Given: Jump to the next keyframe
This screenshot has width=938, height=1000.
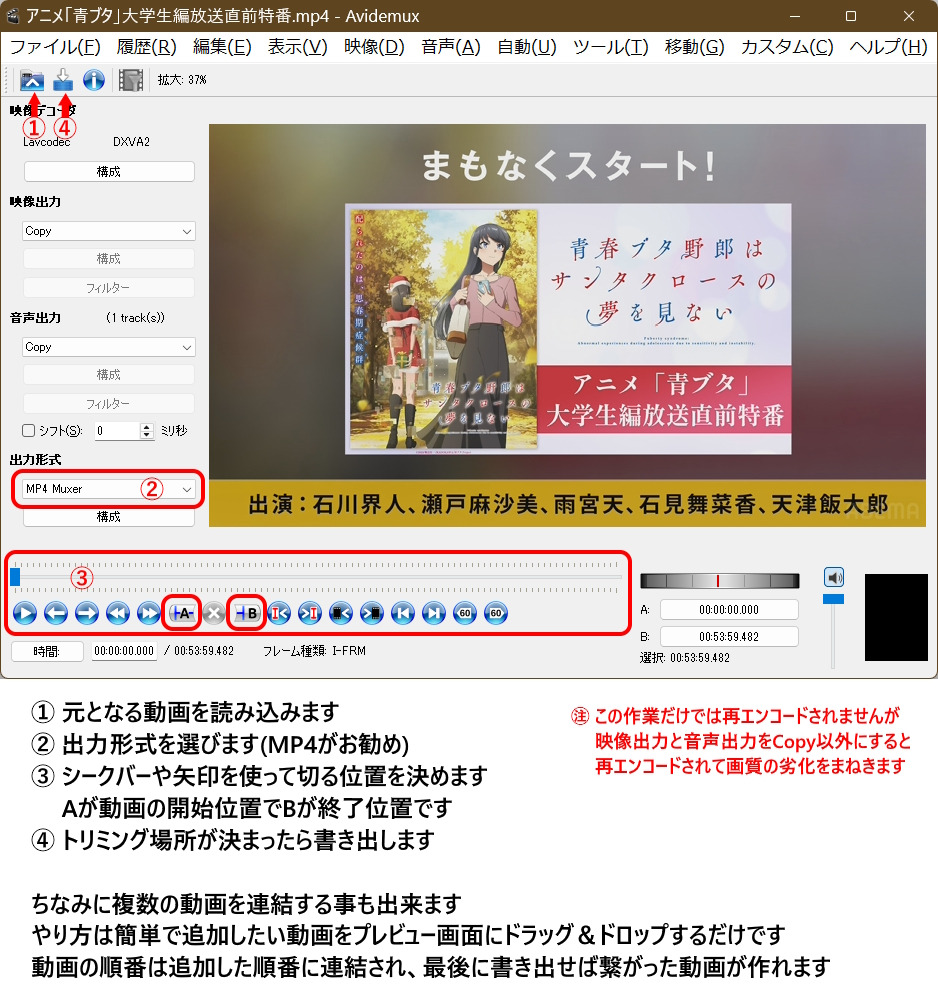Looking at the screenshot, I should [149, 614].
